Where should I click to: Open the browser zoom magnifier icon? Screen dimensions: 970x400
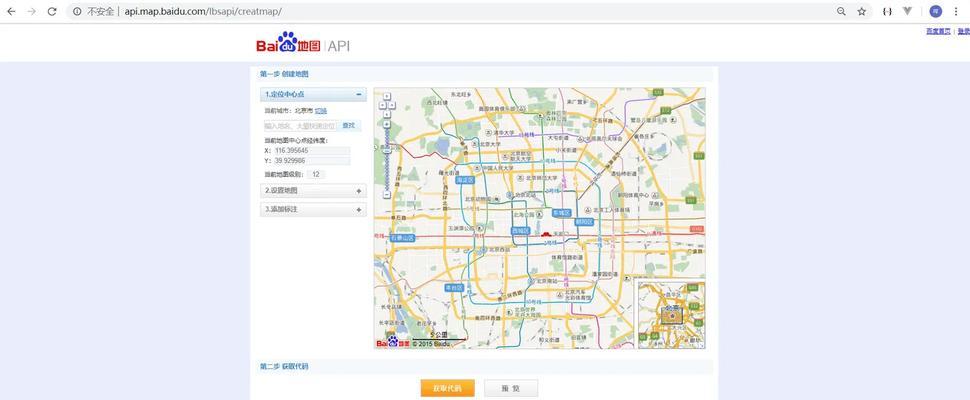pos(841,11)
